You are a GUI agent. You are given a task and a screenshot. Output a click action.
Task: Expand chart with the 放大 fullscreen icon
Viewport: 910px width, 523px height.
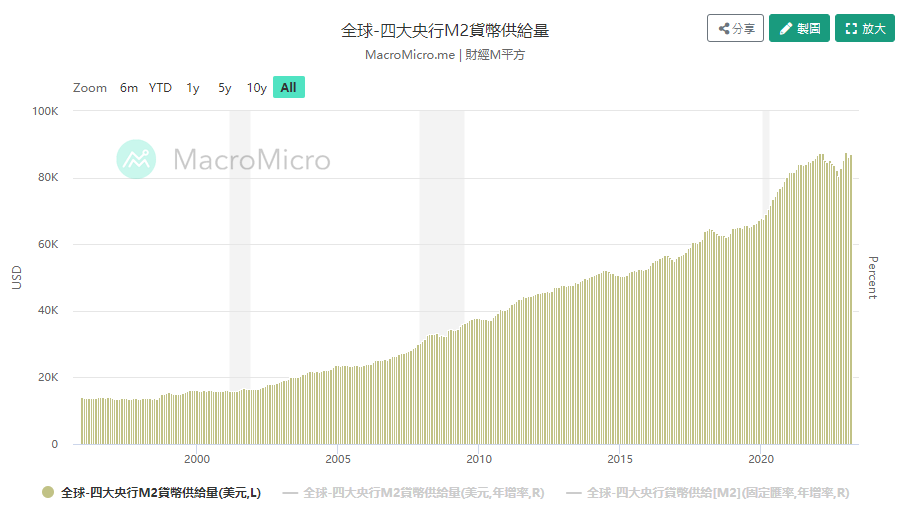pyautogui.click(x=865, y=29)
